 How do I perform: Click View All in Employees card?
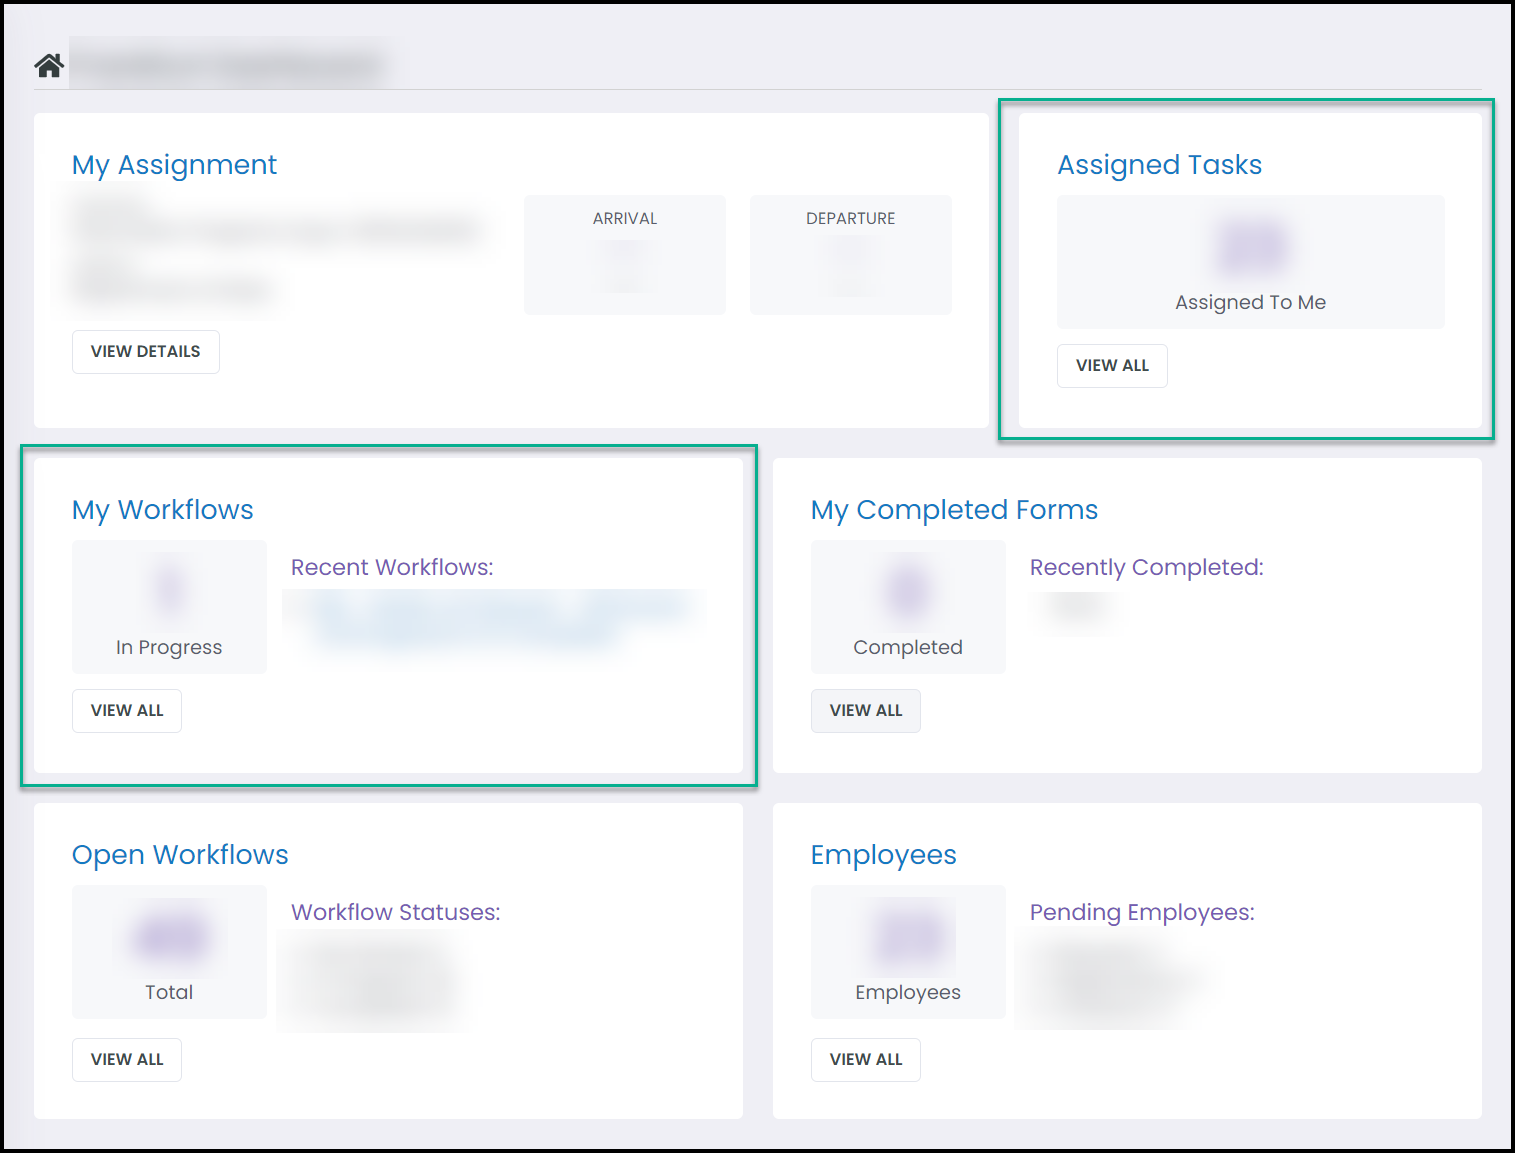[866, 1060]
